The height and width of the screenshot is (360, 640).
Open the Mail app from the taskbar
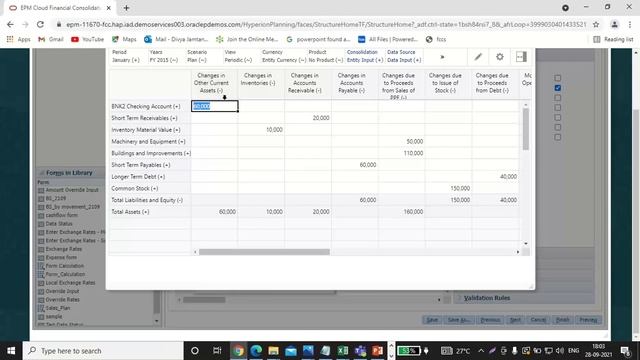click(291, 351)
